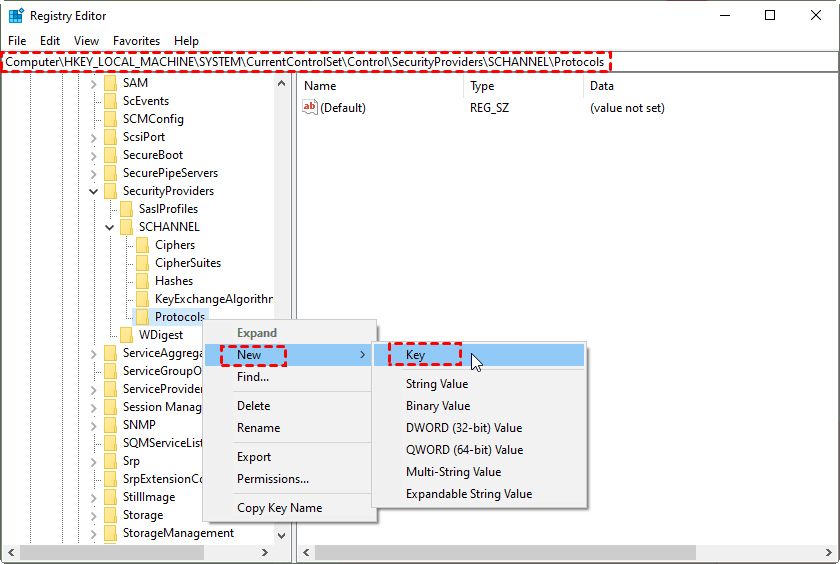Click the Registry Editor app icon in title bar
The image size is (840, 564).
pos(16,16)
